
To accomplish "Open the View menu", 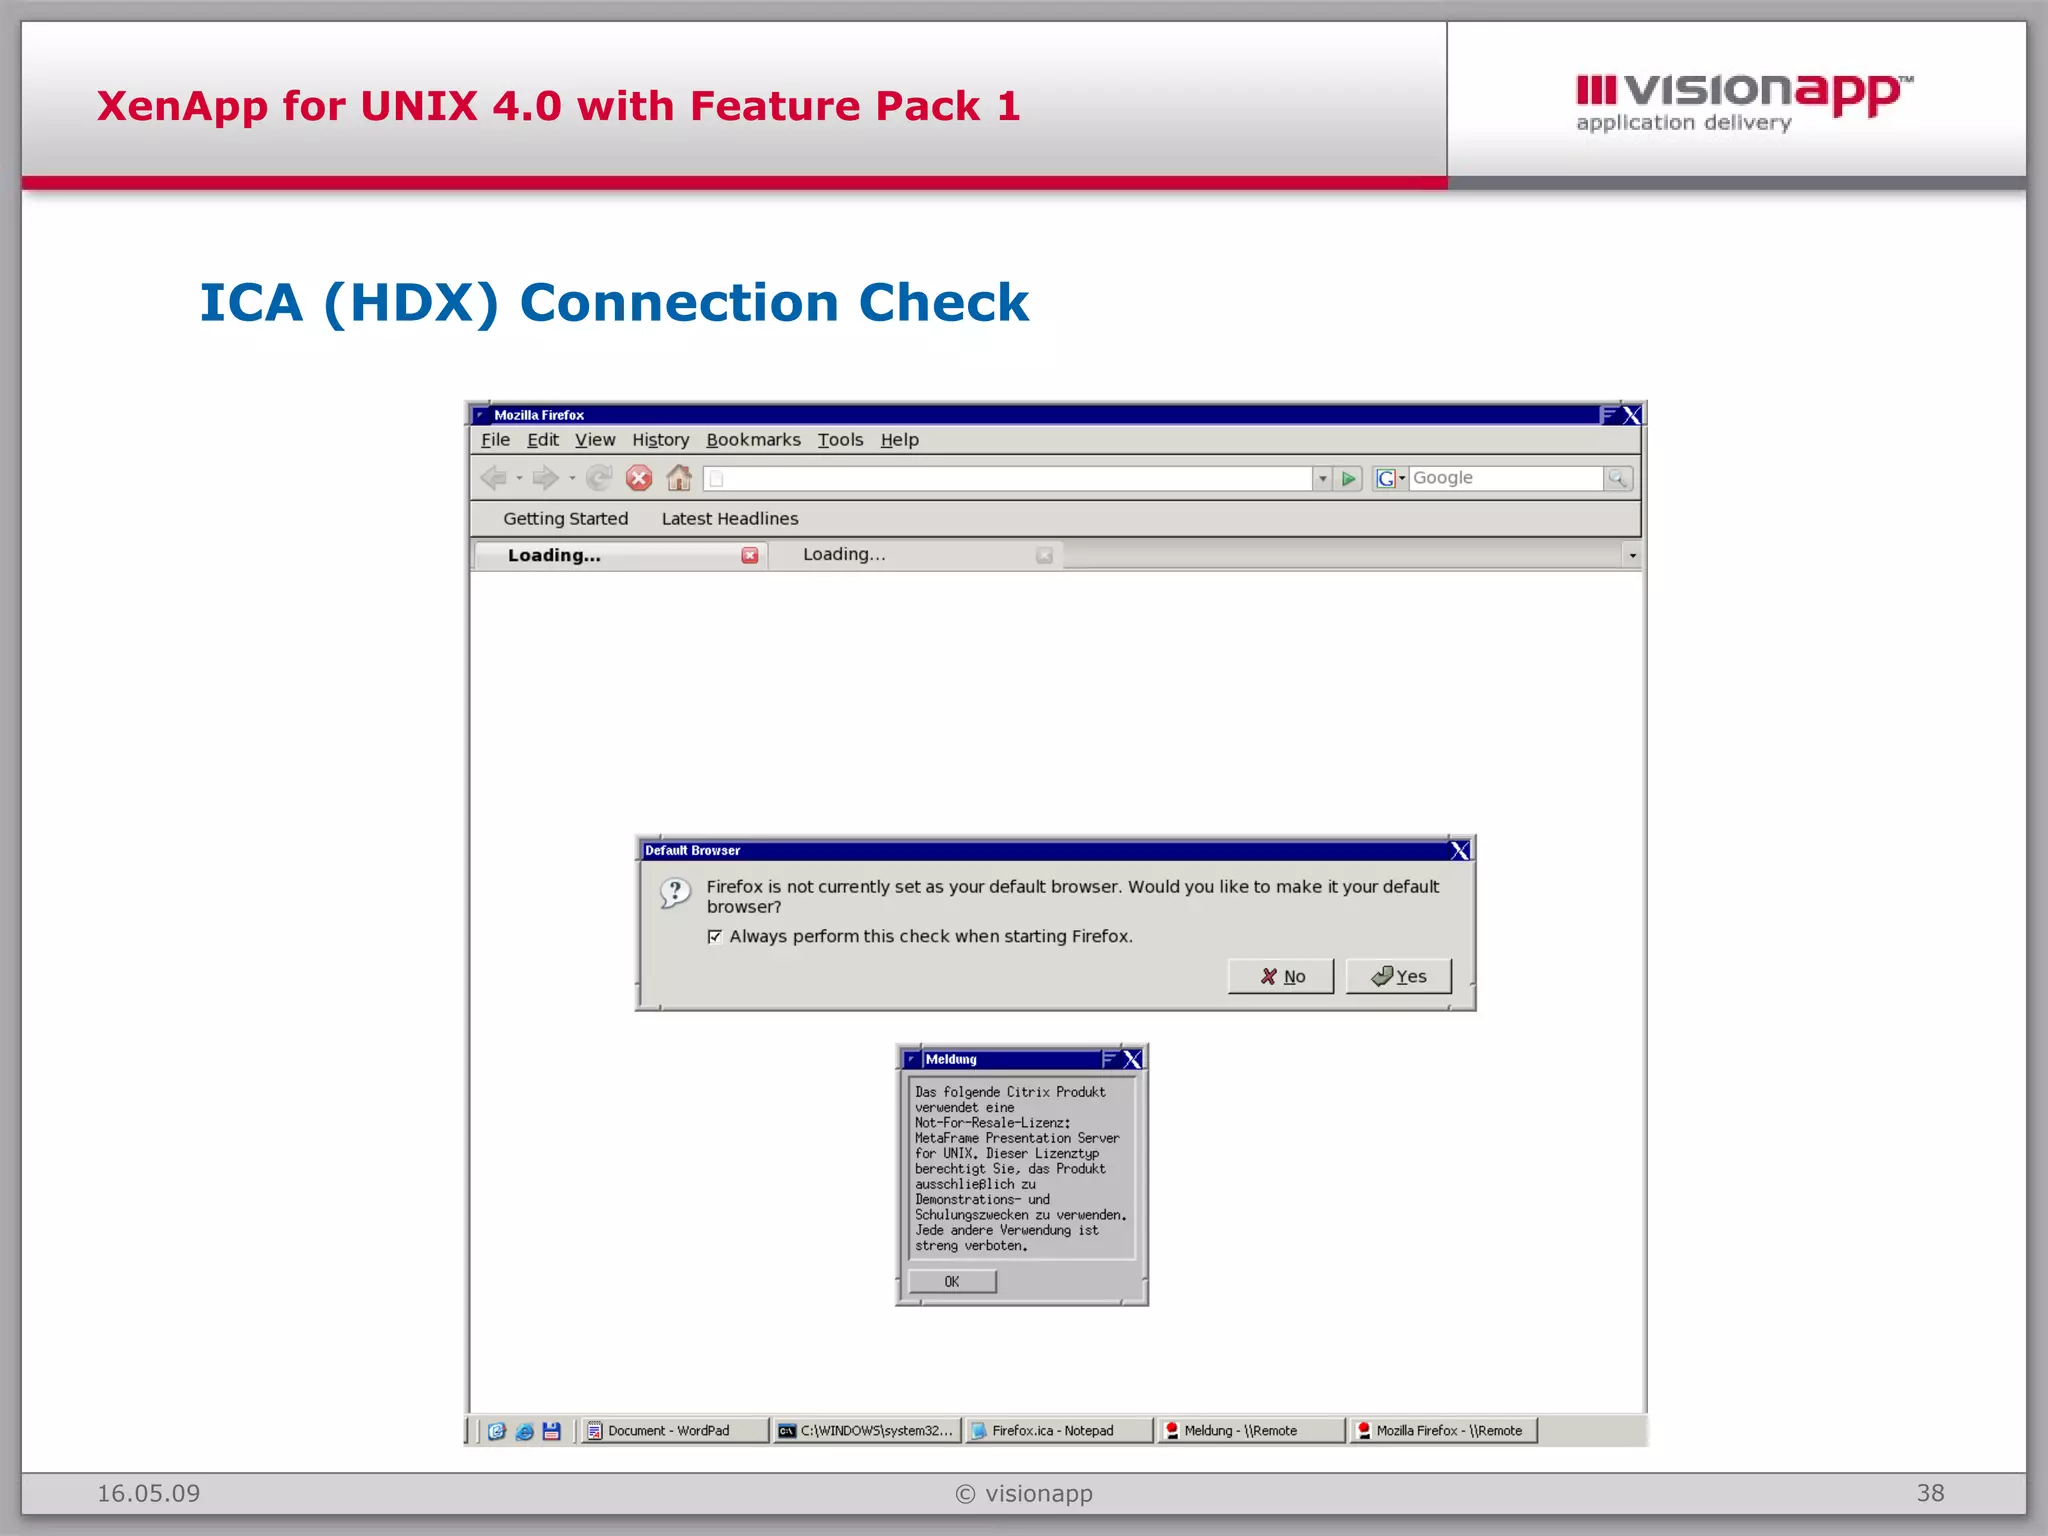I will point(595,440).
